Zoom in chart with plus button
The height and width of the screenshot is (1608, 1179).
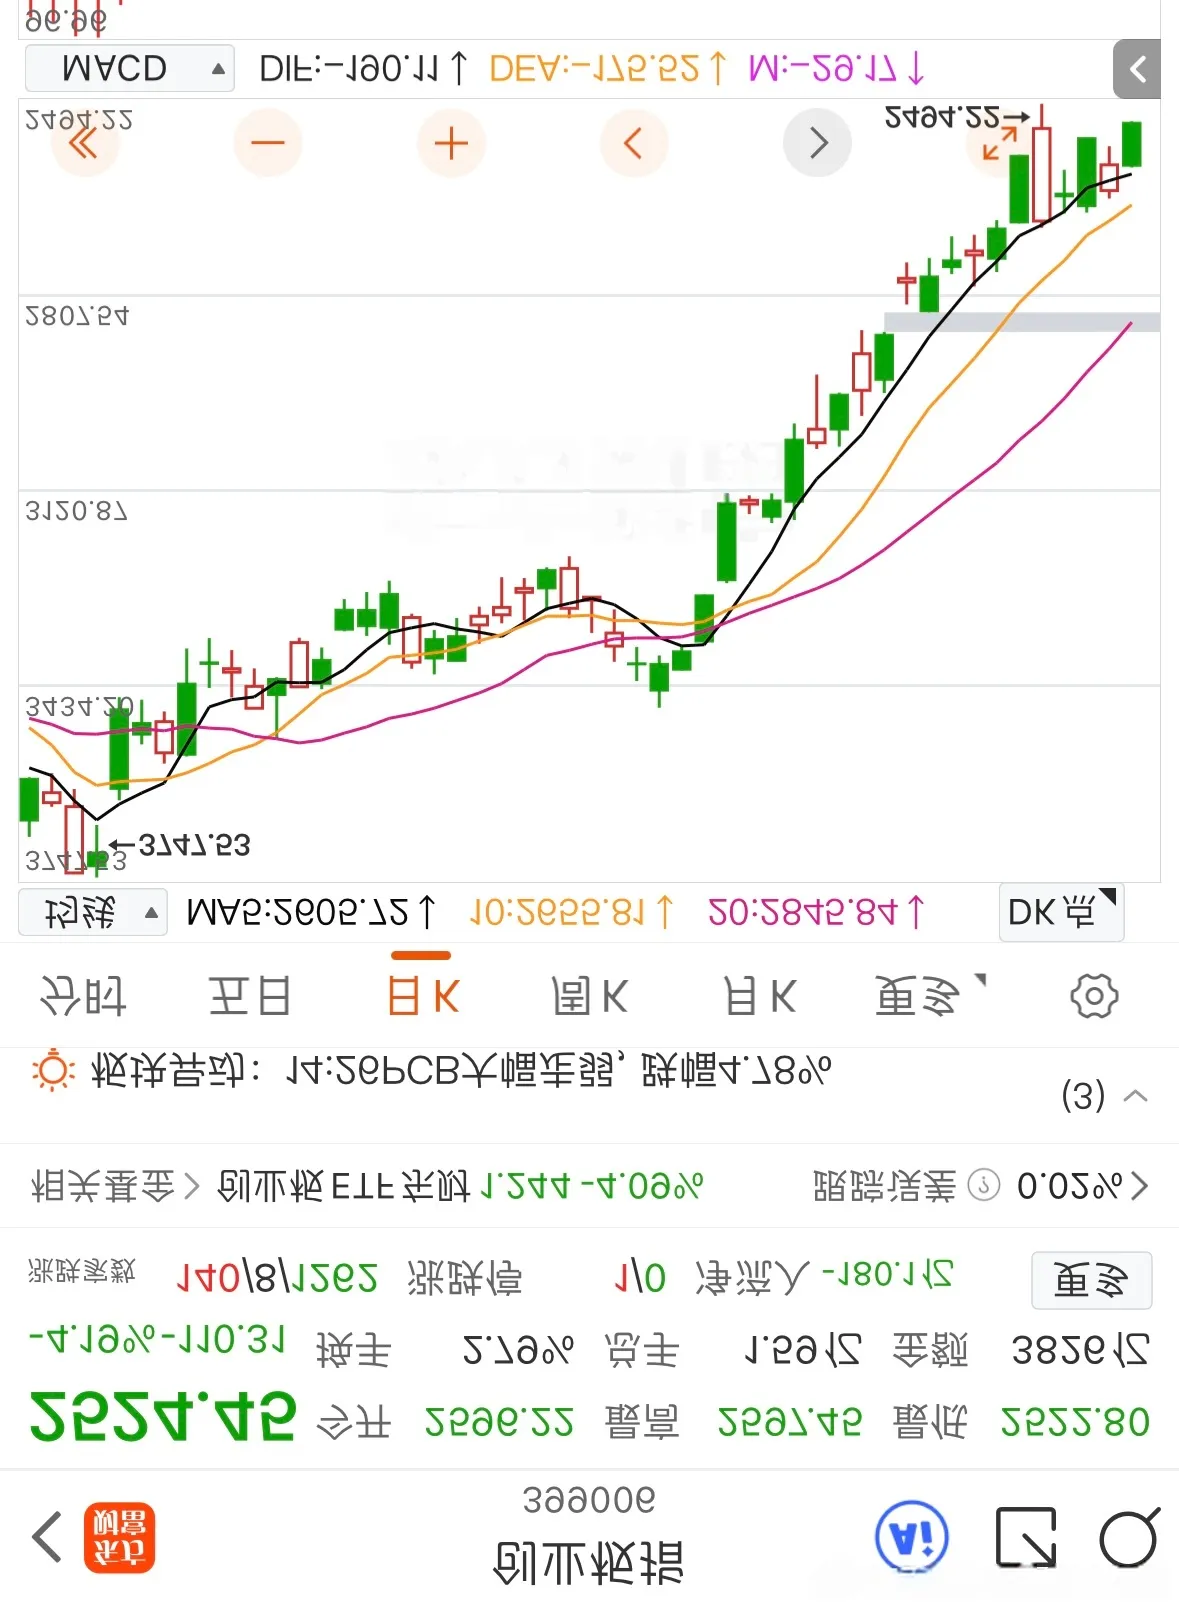click(451, 144)
